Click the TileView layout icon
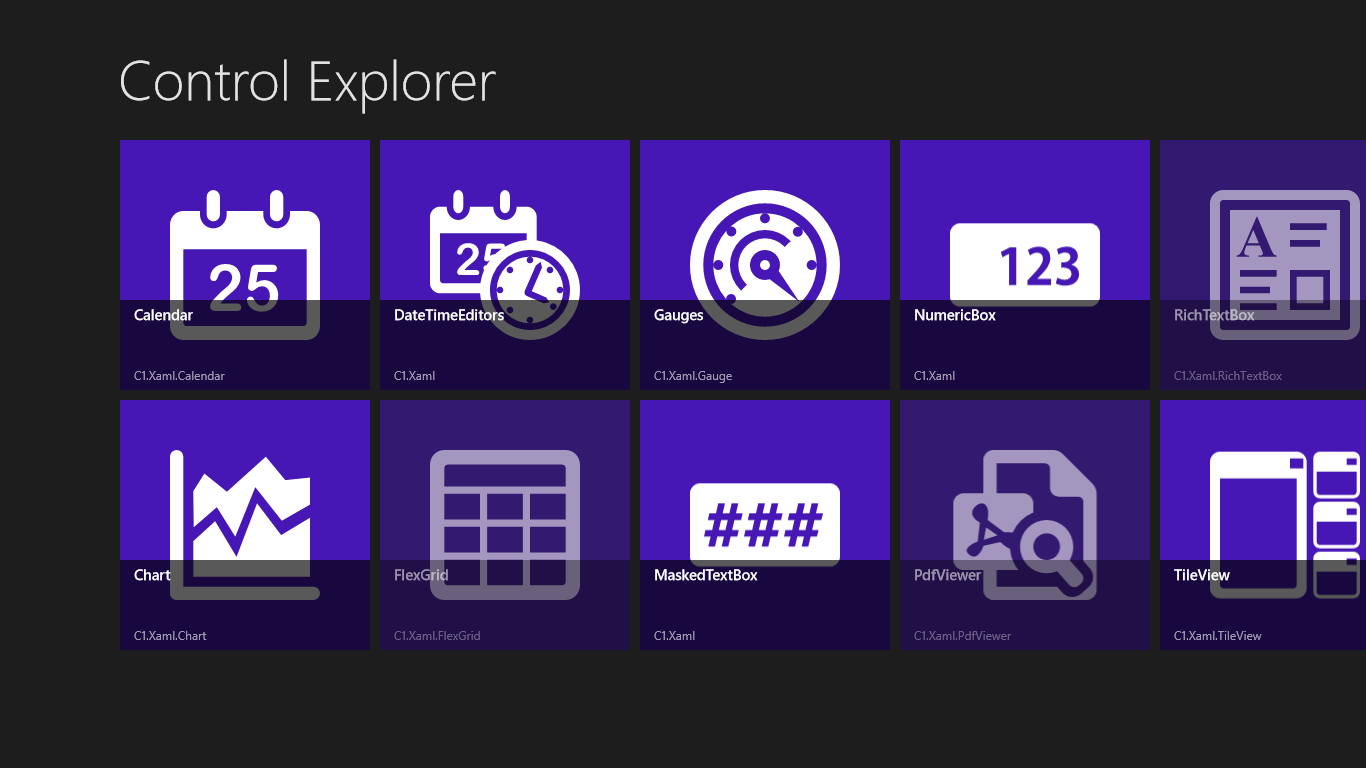1366x768 pixels. [1285, 525]
